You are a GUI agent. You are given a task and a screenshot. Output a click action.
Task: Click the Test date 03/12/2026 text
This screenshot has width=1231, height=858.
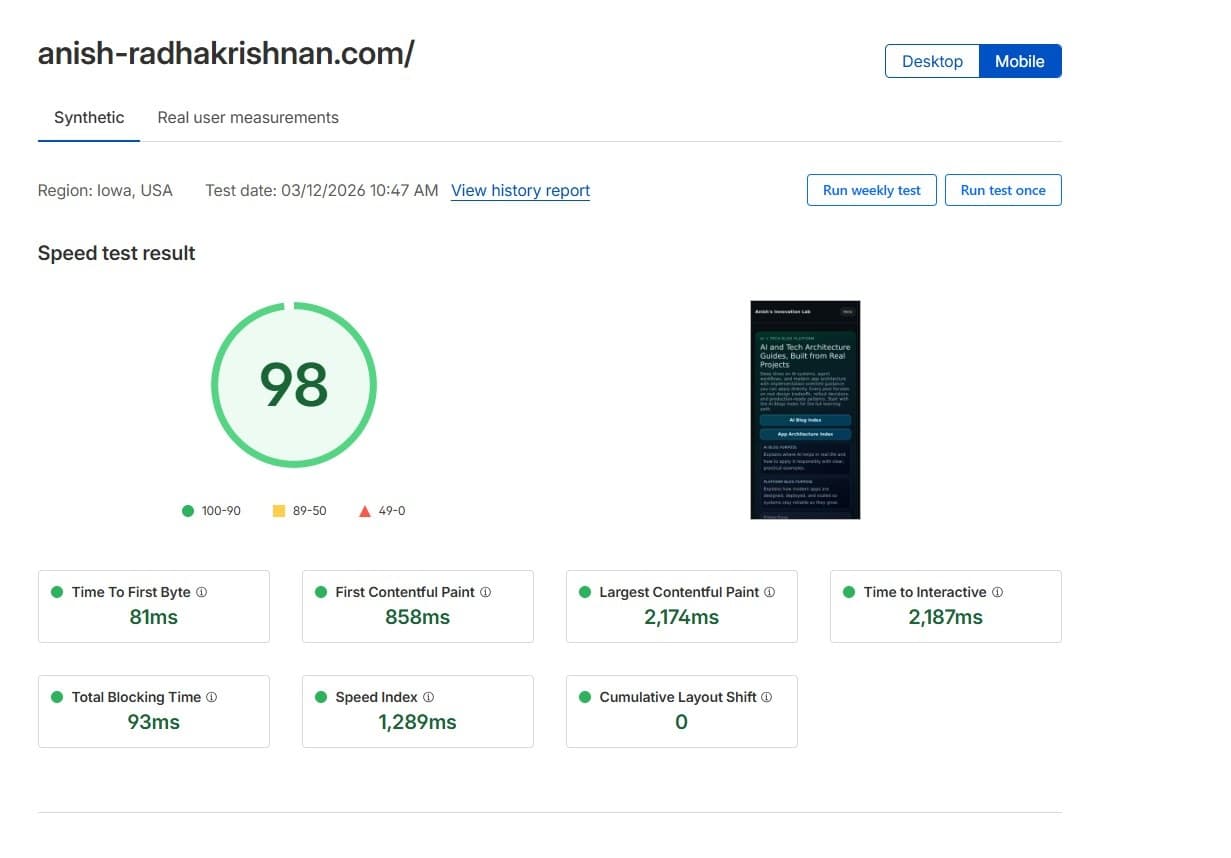pyautogui.click(x=321, y=190)
